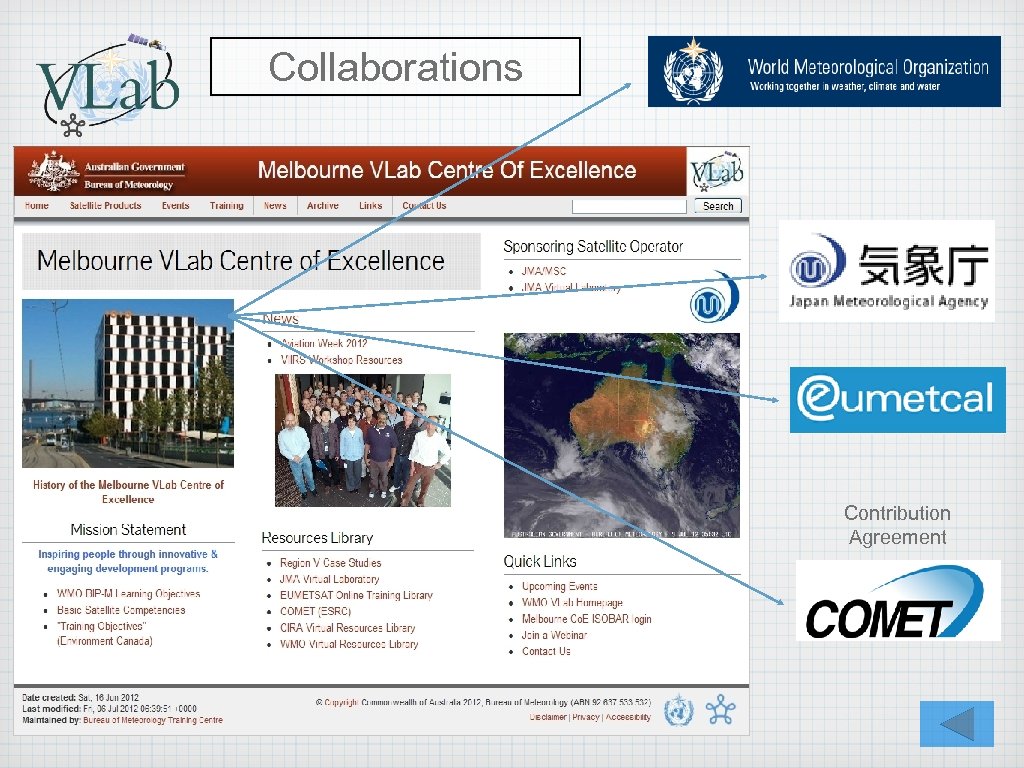The image size is (1024, 768).
Task: Click the Melbourne VLab Centre of Excellence page heading
Action: (x=240, y=261)
